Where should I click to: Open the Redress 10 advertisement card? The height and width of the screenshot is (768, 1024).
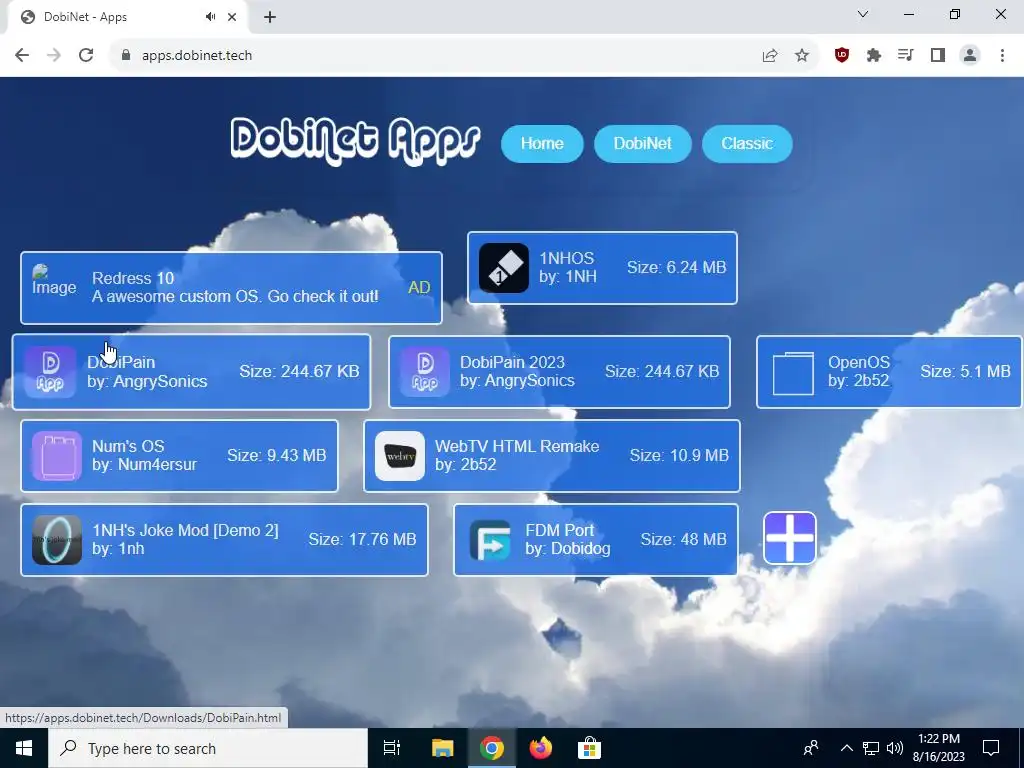click(231, 288)
